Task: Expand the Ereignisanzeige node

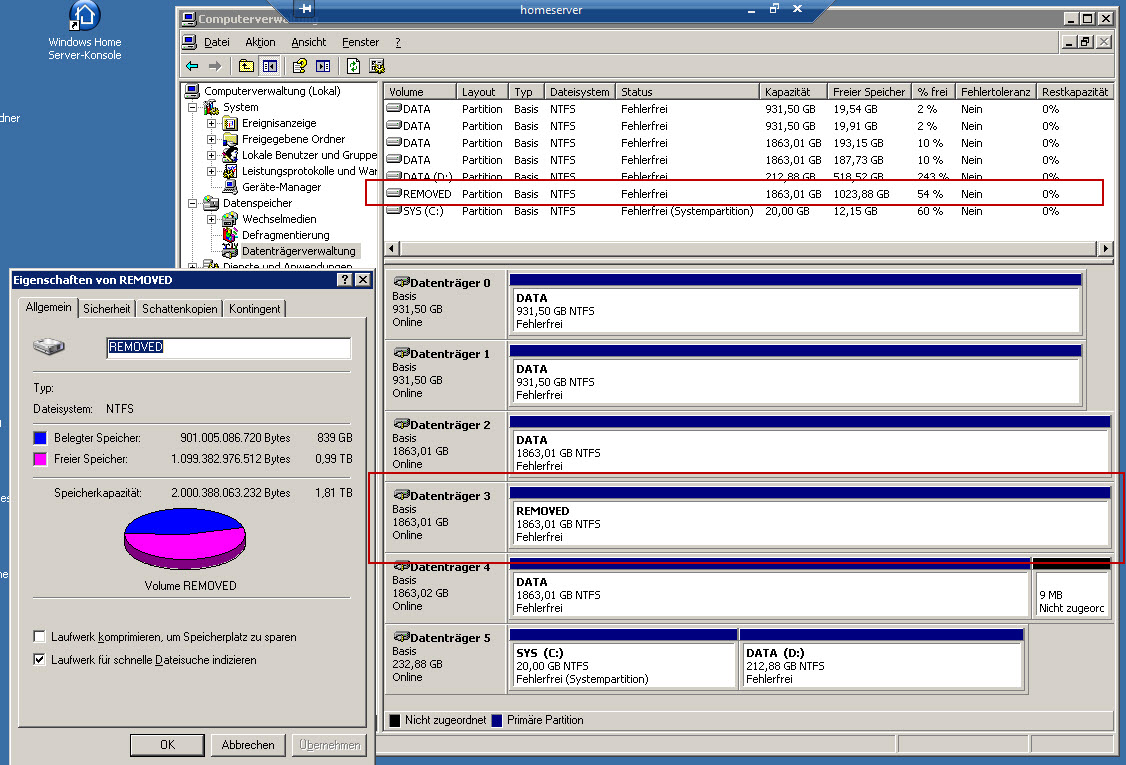Action: (211, 123)
